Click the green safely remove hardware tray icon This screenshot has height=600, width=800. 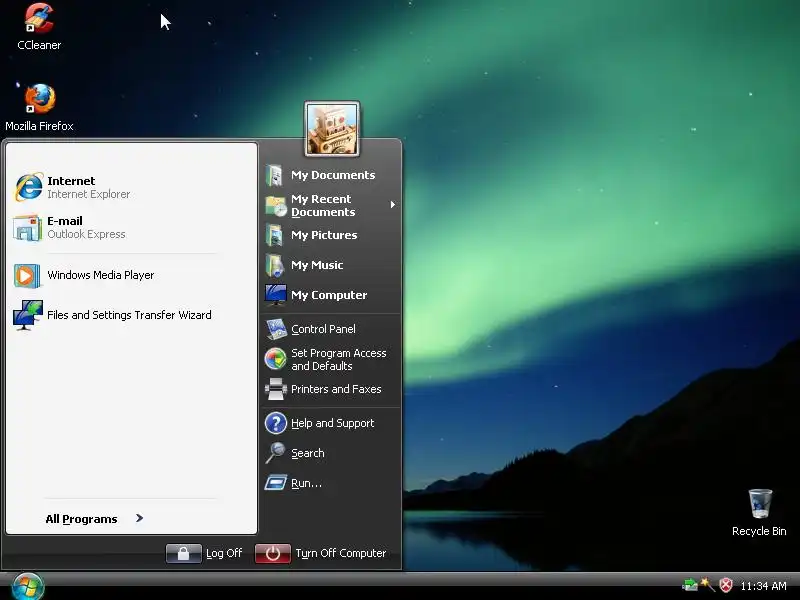[689, 585]
